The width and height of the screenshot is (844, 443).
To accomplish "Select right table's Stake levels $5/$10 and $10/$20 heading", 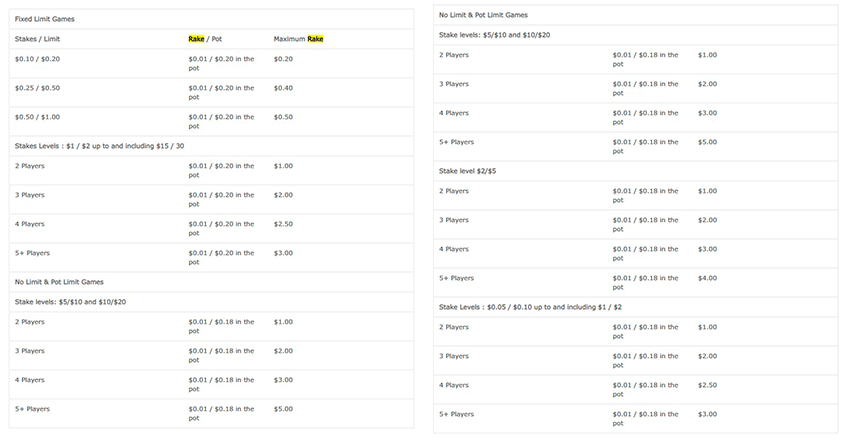I will pos(495,35).
